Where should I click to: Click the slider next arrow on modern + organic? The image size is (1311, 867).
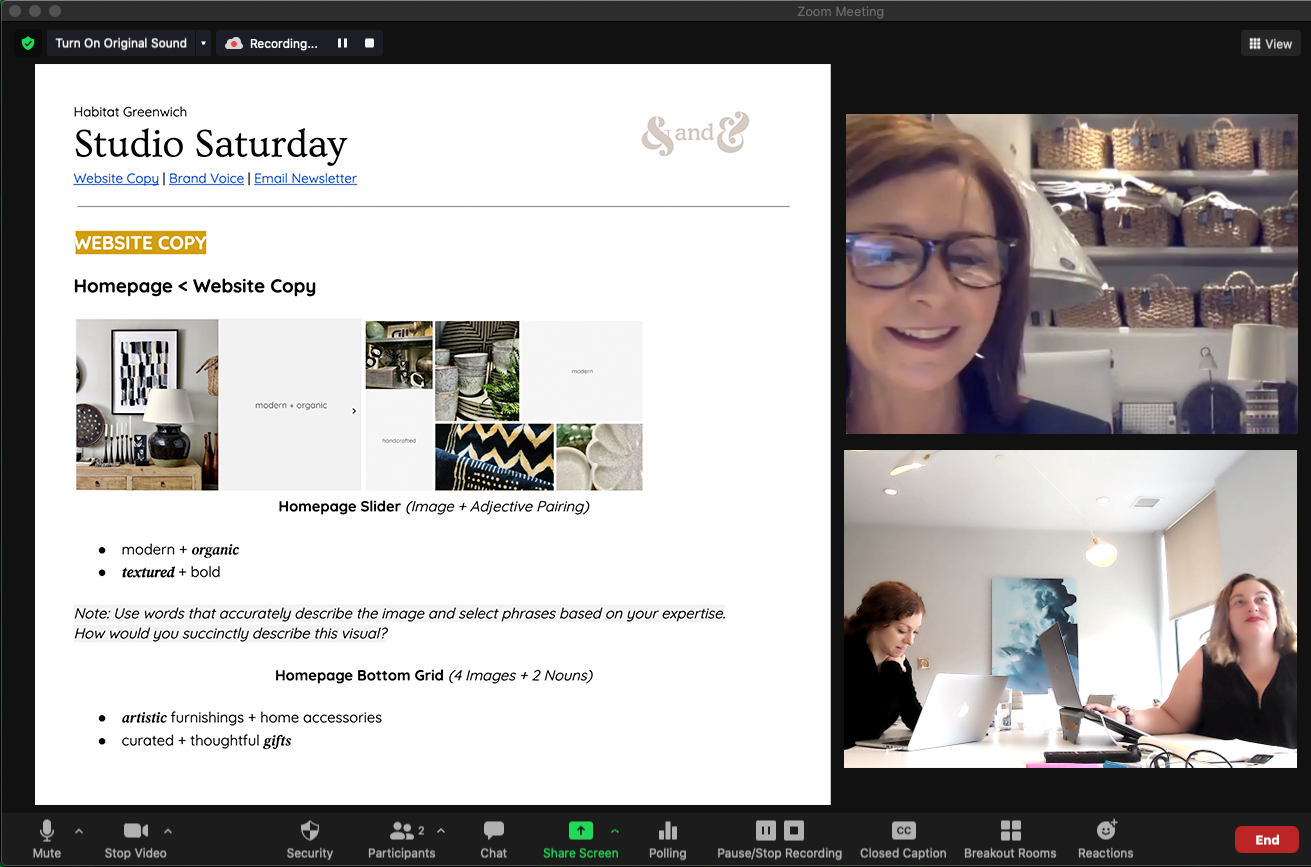click(354, 410)
